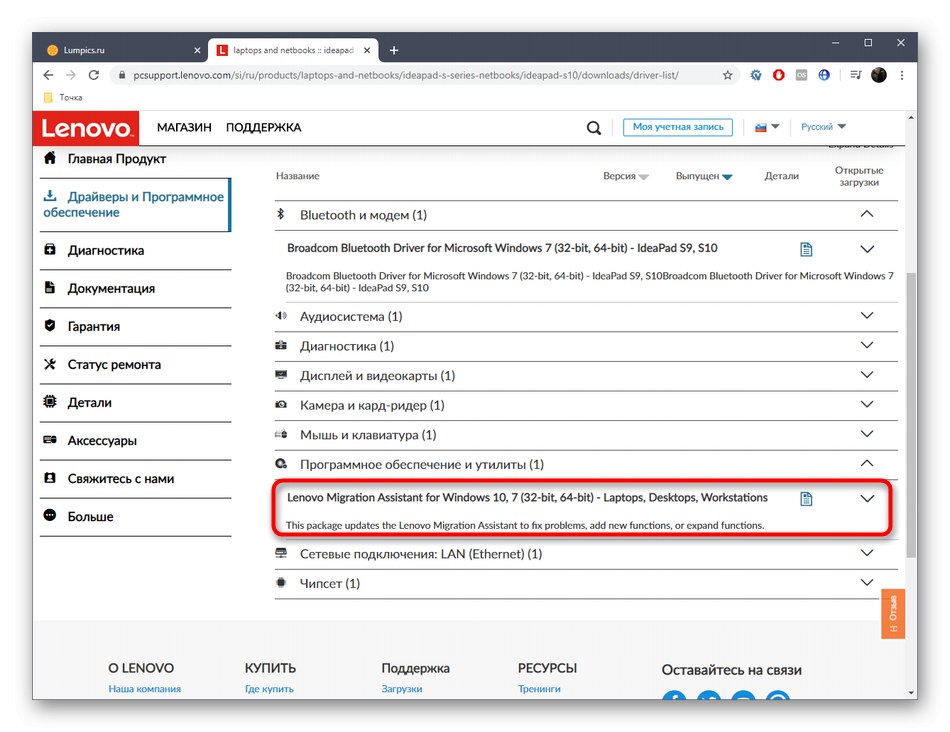Expand Мышь и клавиатура section
The height and width of the screenshot is (732, 950).
[x=867, y=434]
